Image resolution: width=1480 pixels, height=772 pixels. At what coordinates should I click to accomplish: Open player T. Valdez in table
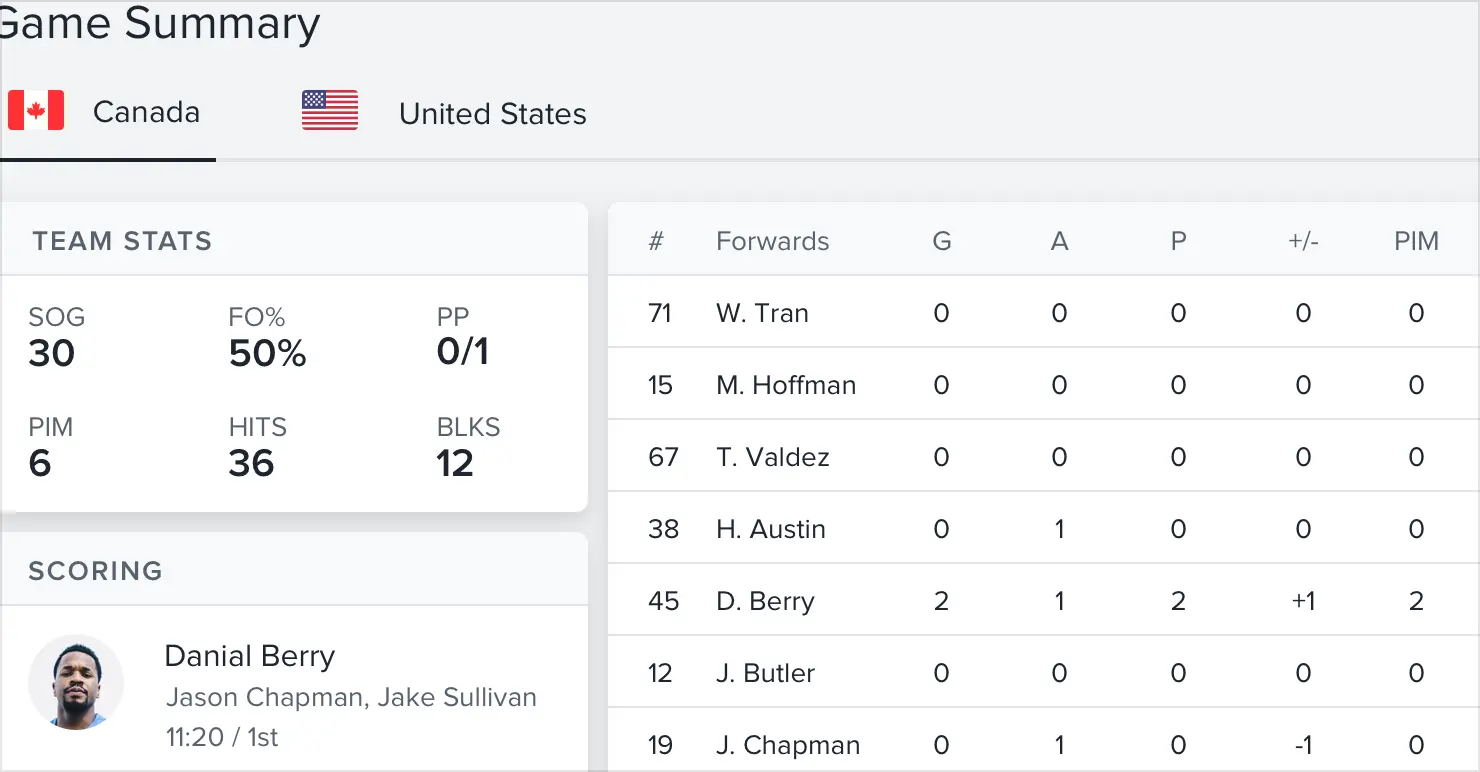(x=772, y=457)
